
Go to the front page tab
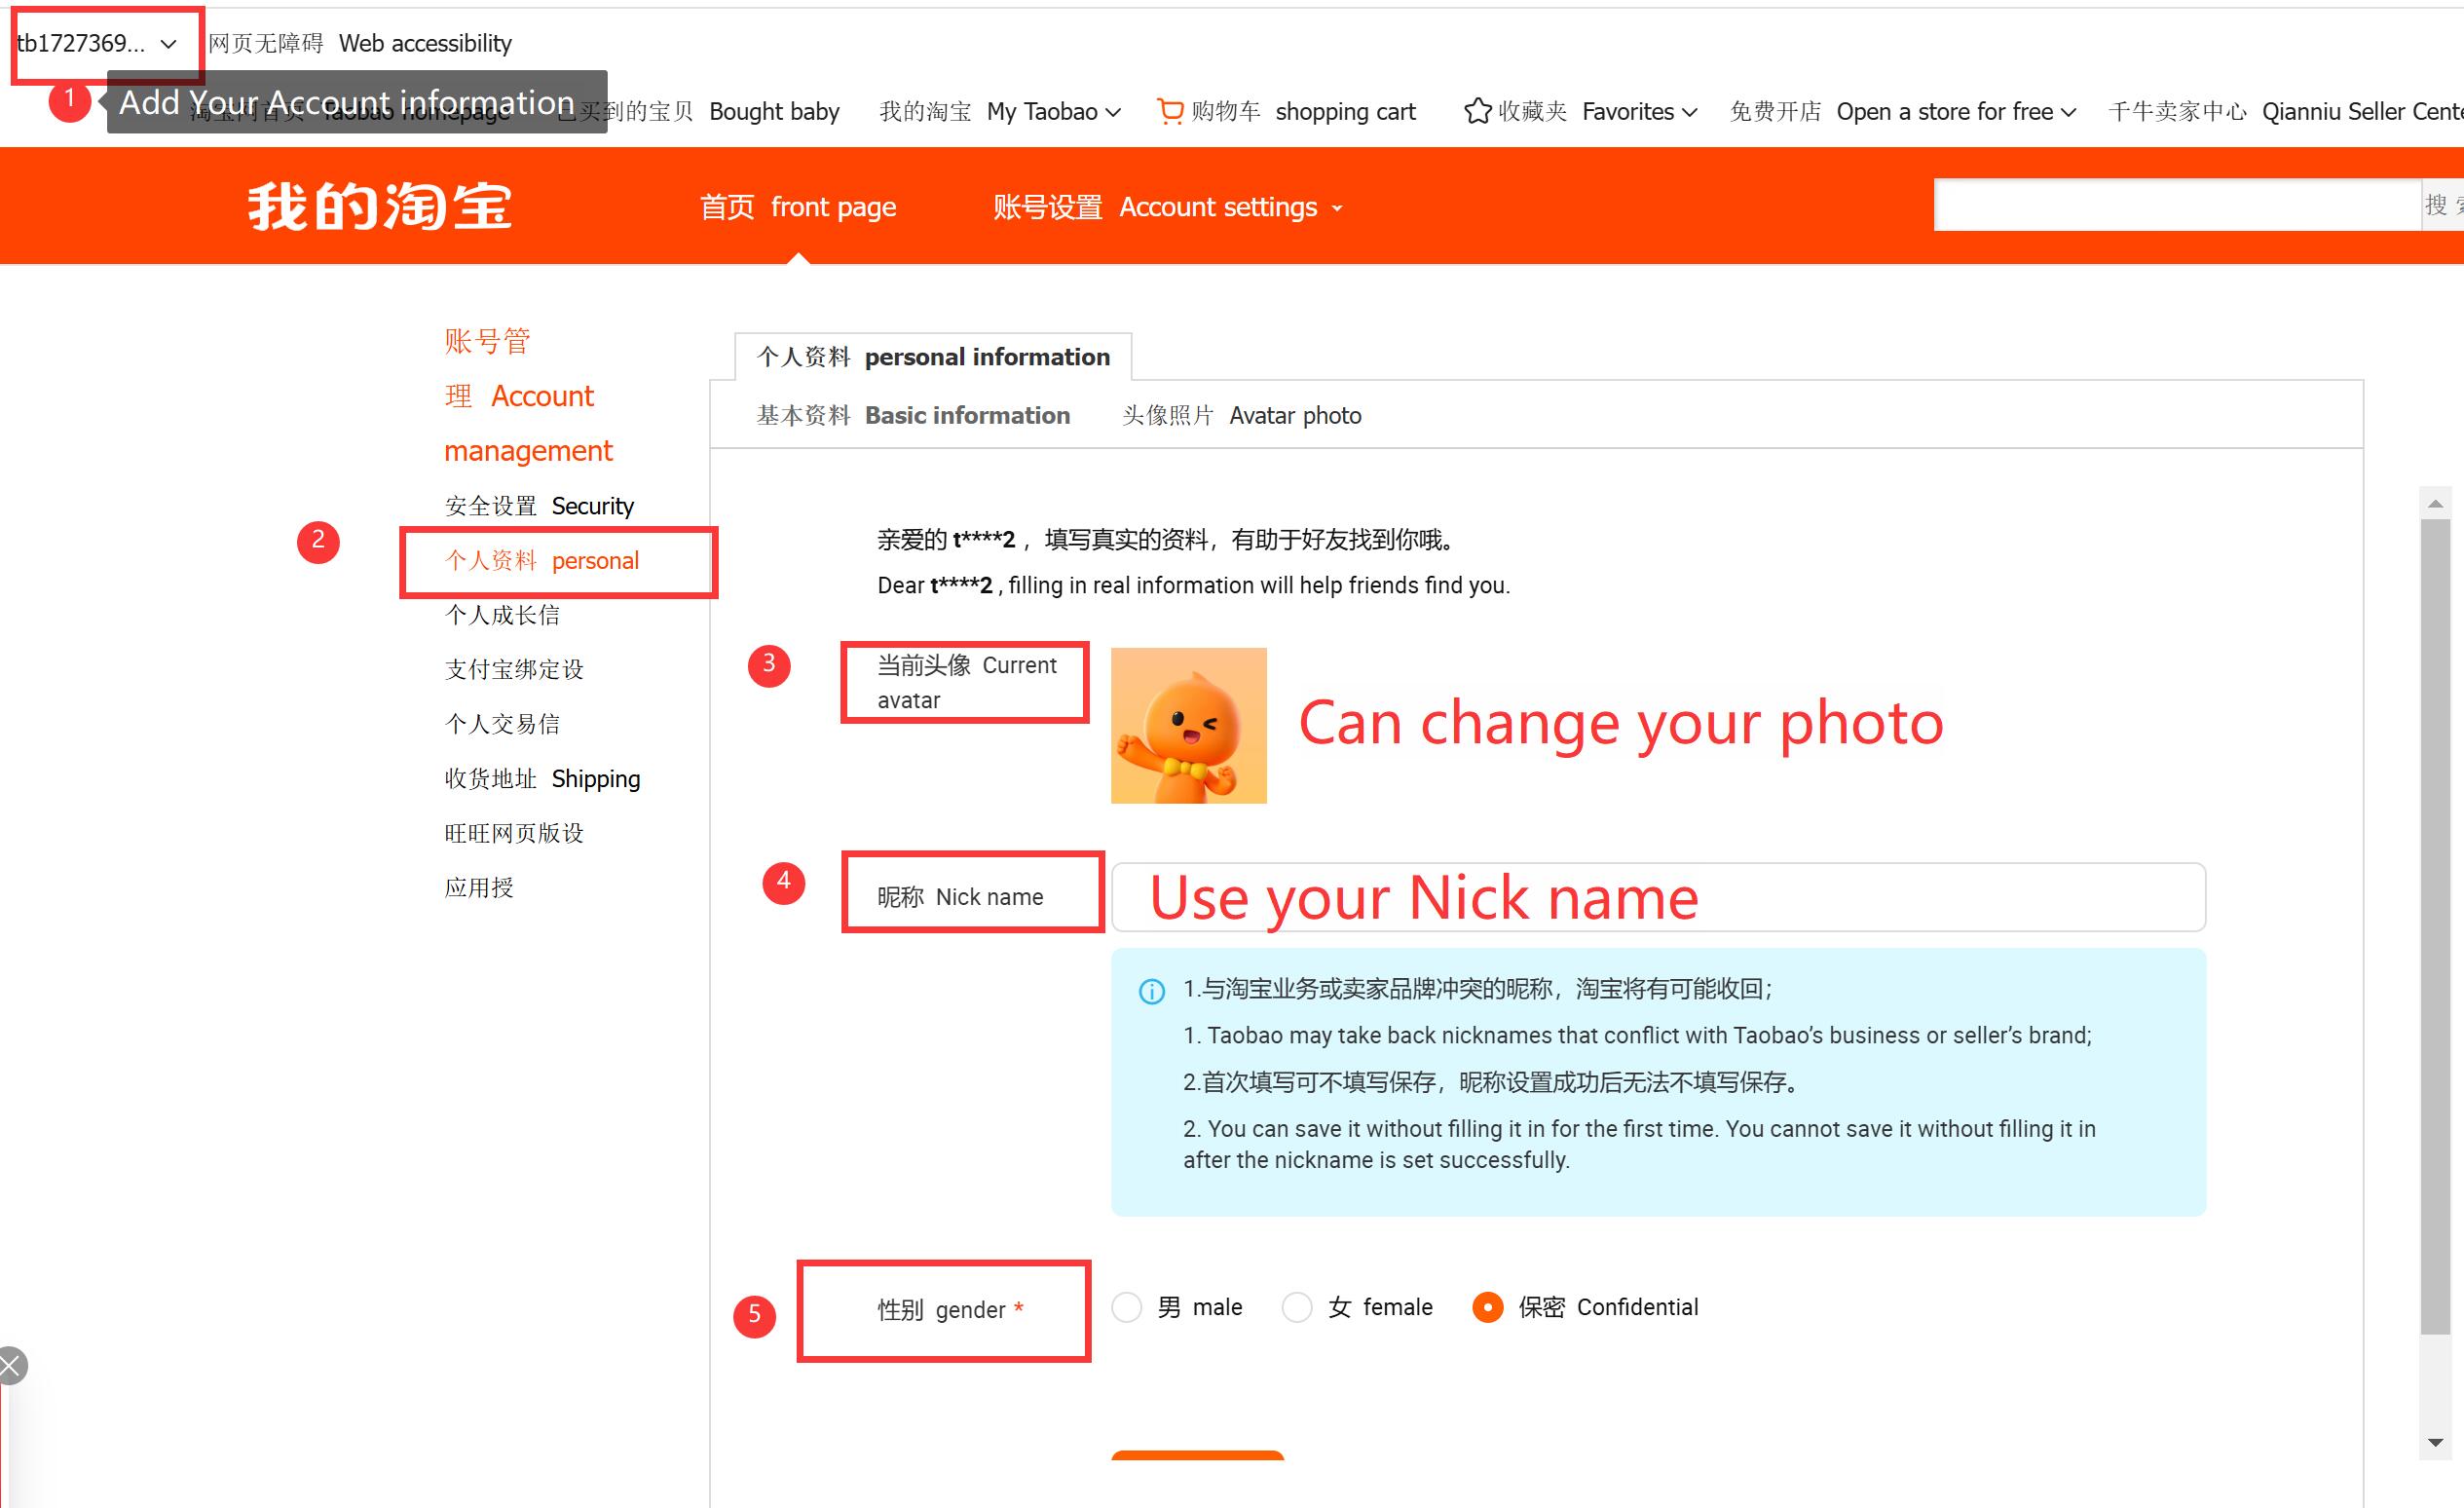click(797, 207)
